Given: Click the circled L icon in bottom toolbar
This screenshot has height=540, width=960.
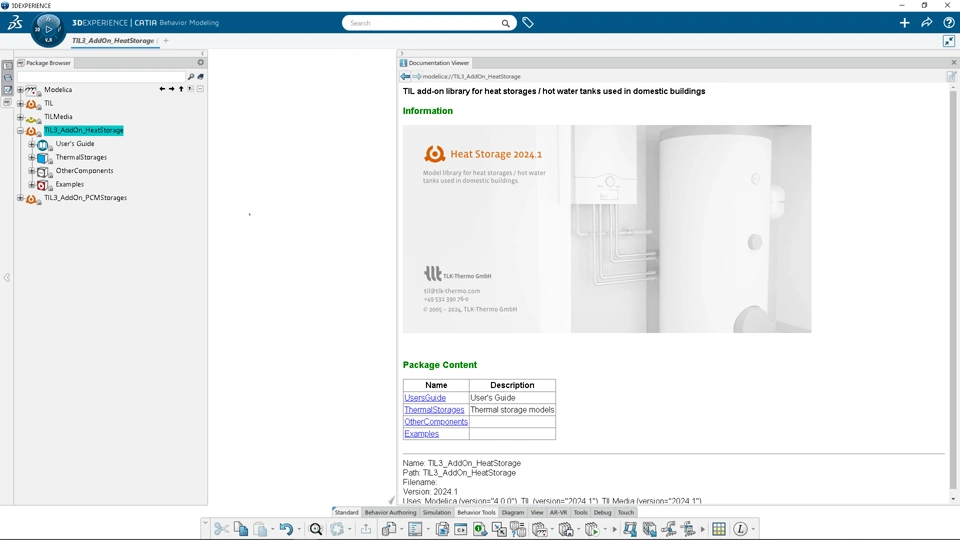Looking at the screenshot, I should pyautogui.click(x=740, y=529).
